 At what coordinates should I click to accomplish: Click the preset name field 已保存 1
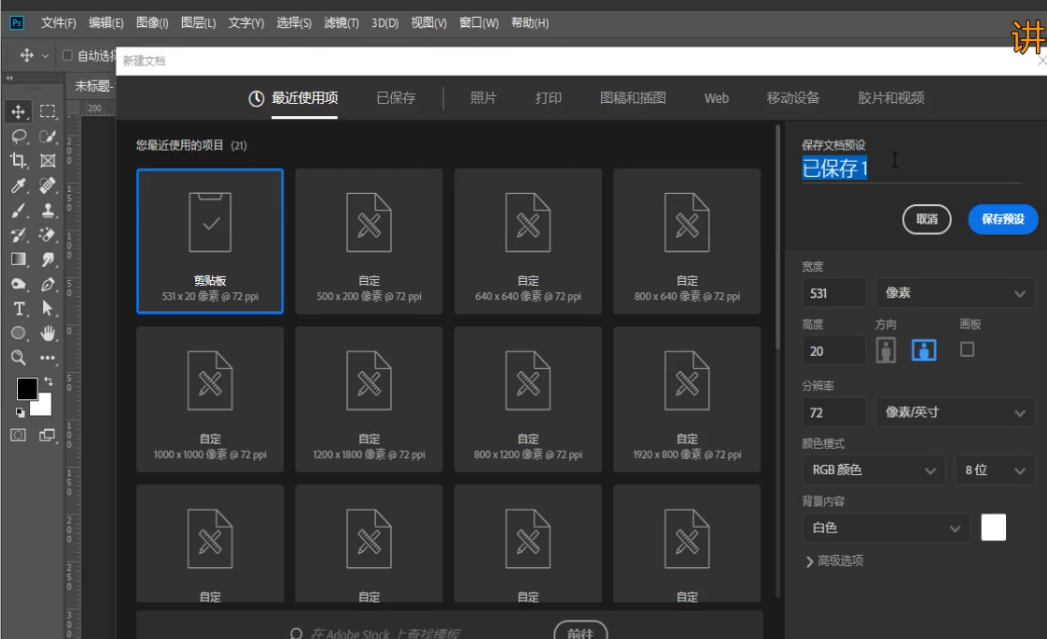tap(911, 168)
